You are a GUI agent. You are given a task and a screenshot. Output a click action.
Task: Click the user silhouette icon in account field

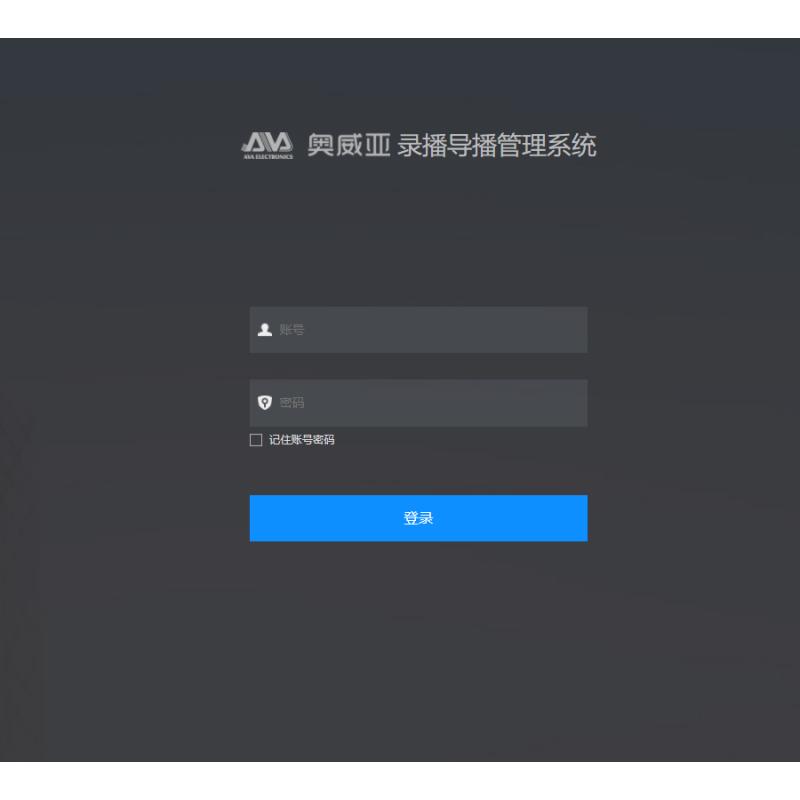(265, 330)
